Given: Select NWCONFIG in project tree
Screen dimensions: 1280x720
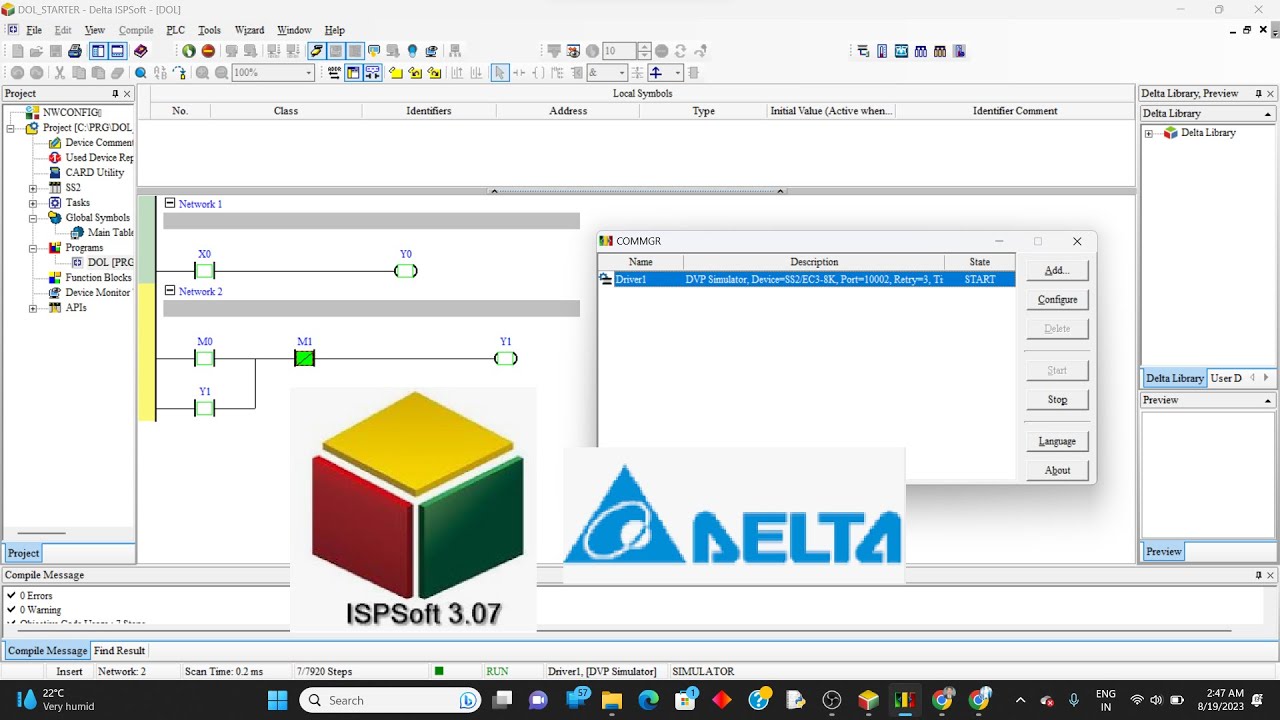Looking at the screenshot, I should 71,112.
